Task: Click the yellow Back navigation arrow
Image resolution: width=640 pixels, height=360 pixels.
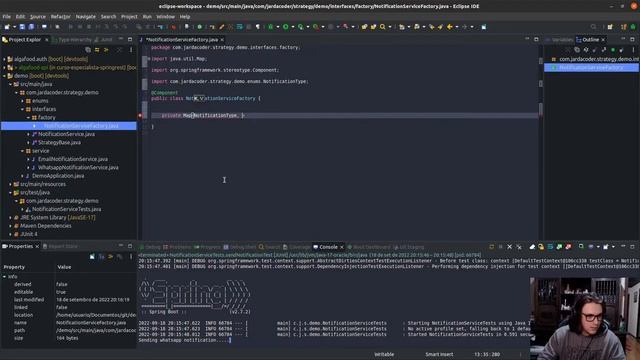Action: 449,27
